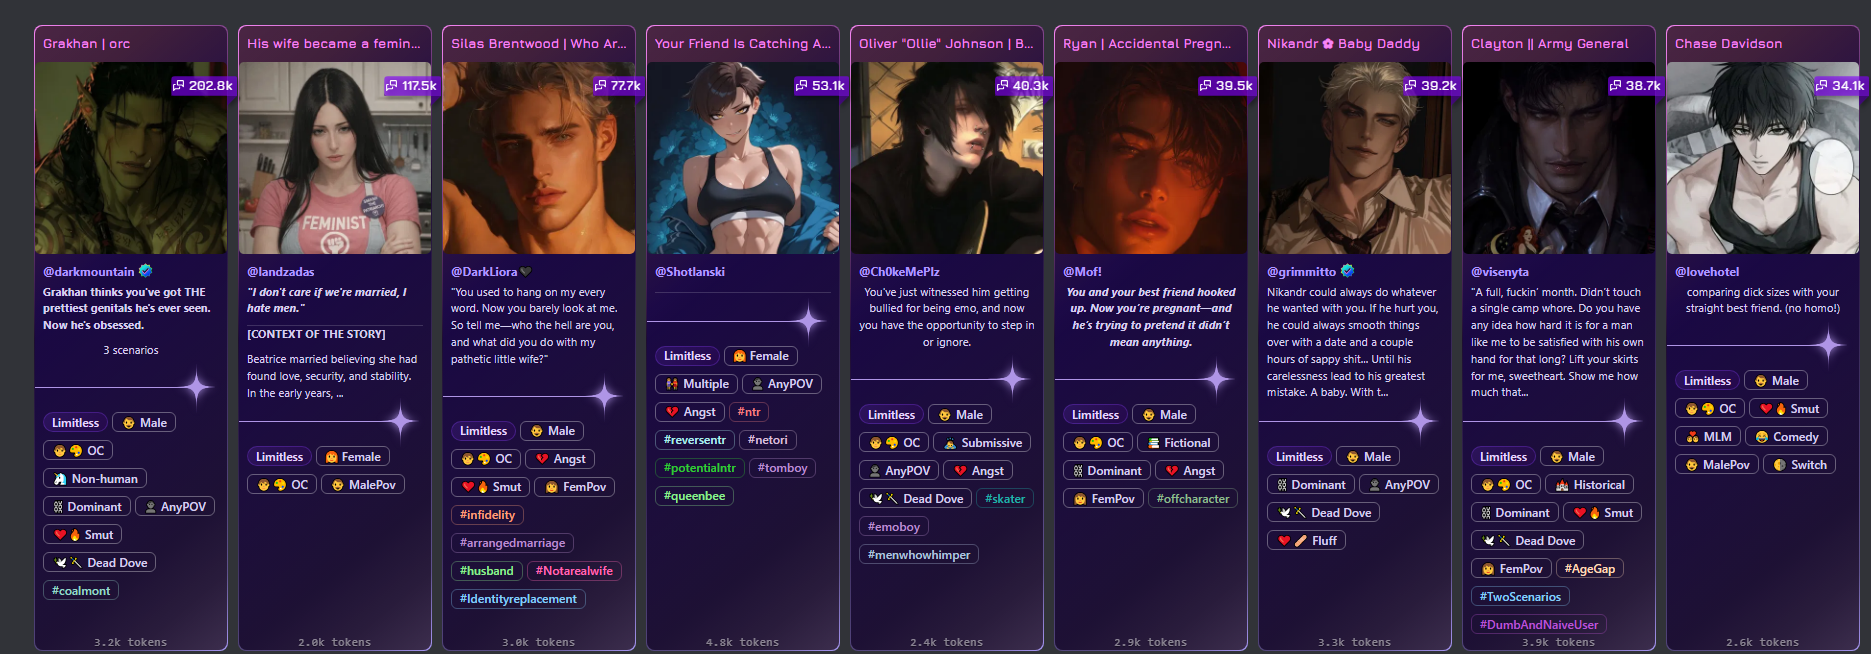1871x654 pixels.
Task: Select the Dead Dove tag on Grakhan card
Action: coord(100,563)
